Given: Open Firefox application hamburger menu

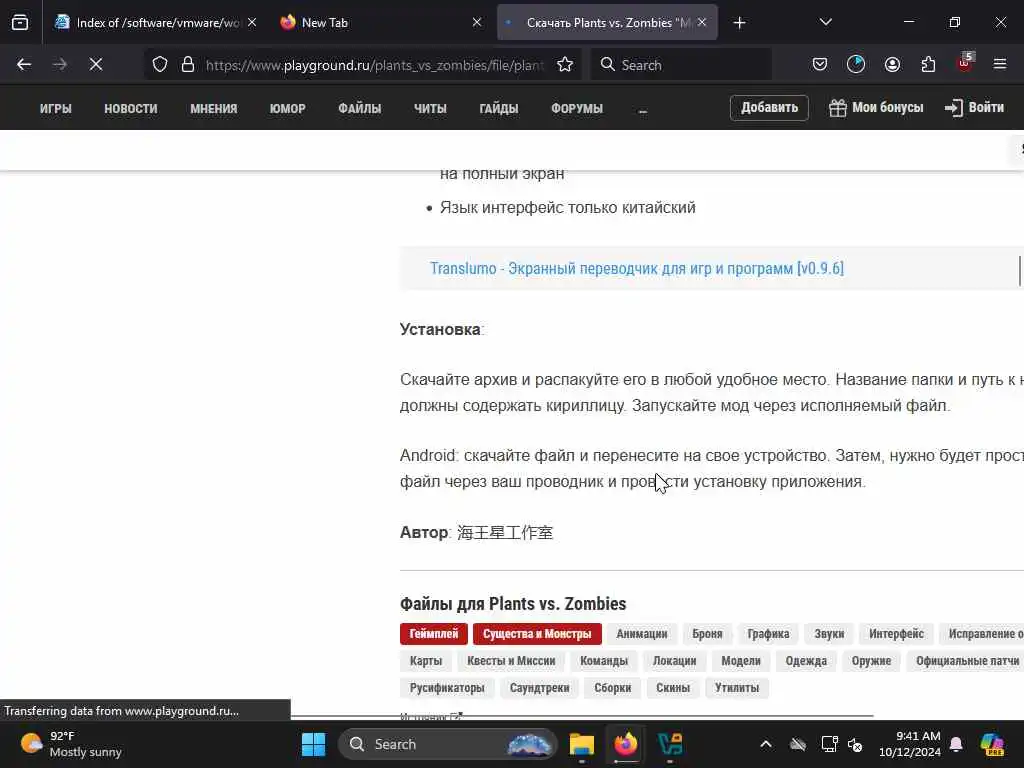Looking at the screenshot, I should click(1000, 64).
